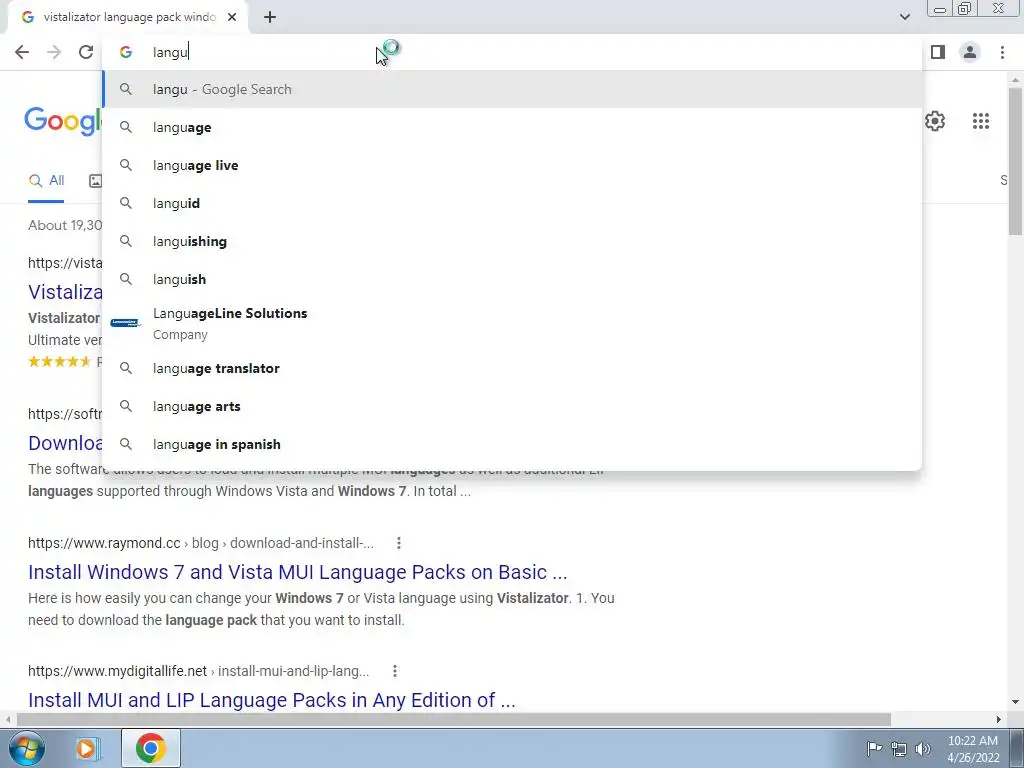This screenshot has height=768, width=1024.
Task: Go back with the browser back arrow
Action: (22, 52)
